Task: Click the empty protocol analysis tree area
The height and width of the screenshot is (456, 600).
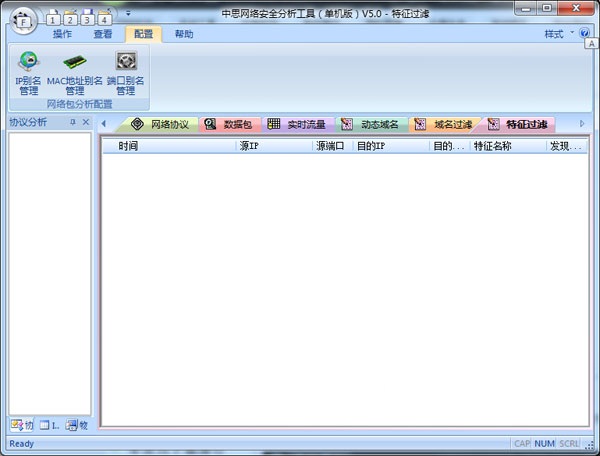Action: pyautogui.click(x=50, y=274)
